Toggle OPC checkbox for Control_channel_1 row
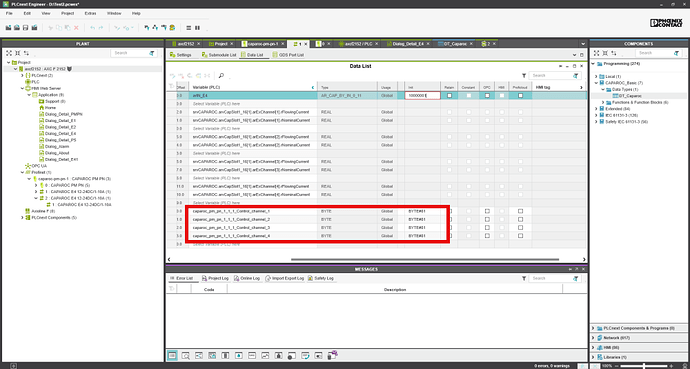 click(x=487, y=211)
